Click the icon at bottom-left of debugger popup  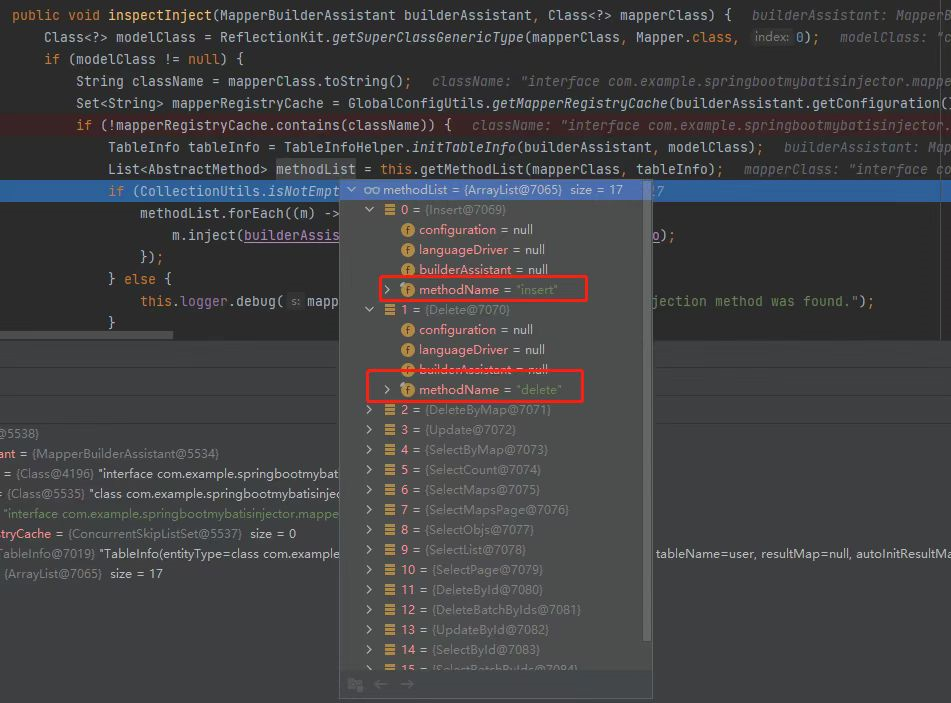click(355, 684)
